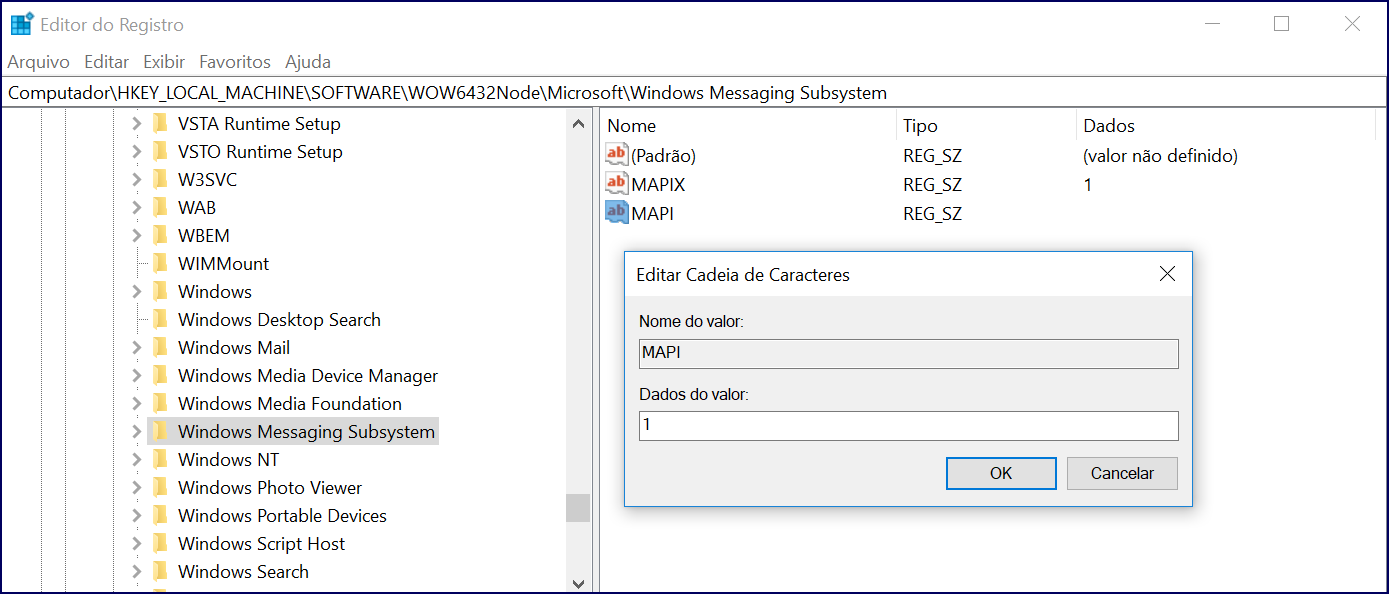
Task: Click the Registry Editor app icon in title bar
Action: 22,24
